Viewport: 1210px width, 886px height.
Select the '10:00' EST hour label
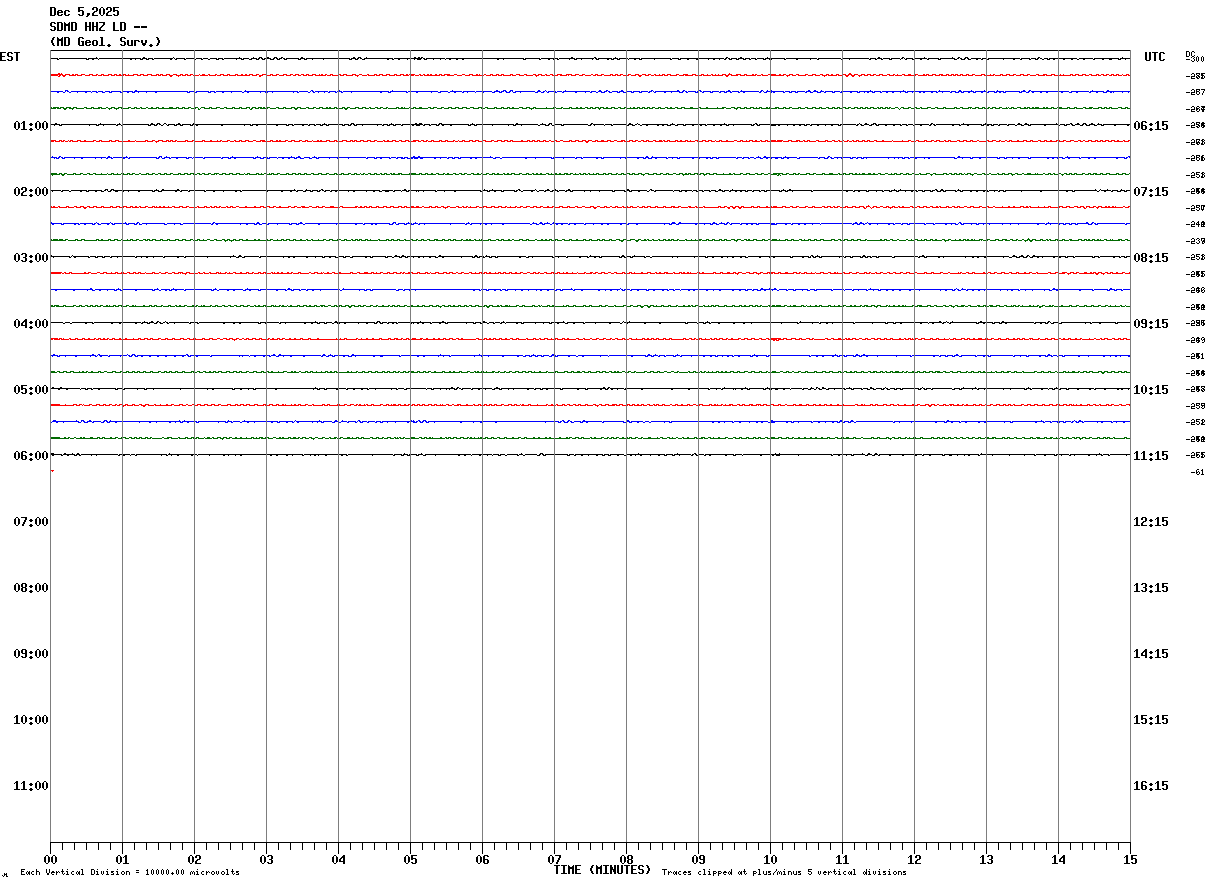(x=31, y=719)
